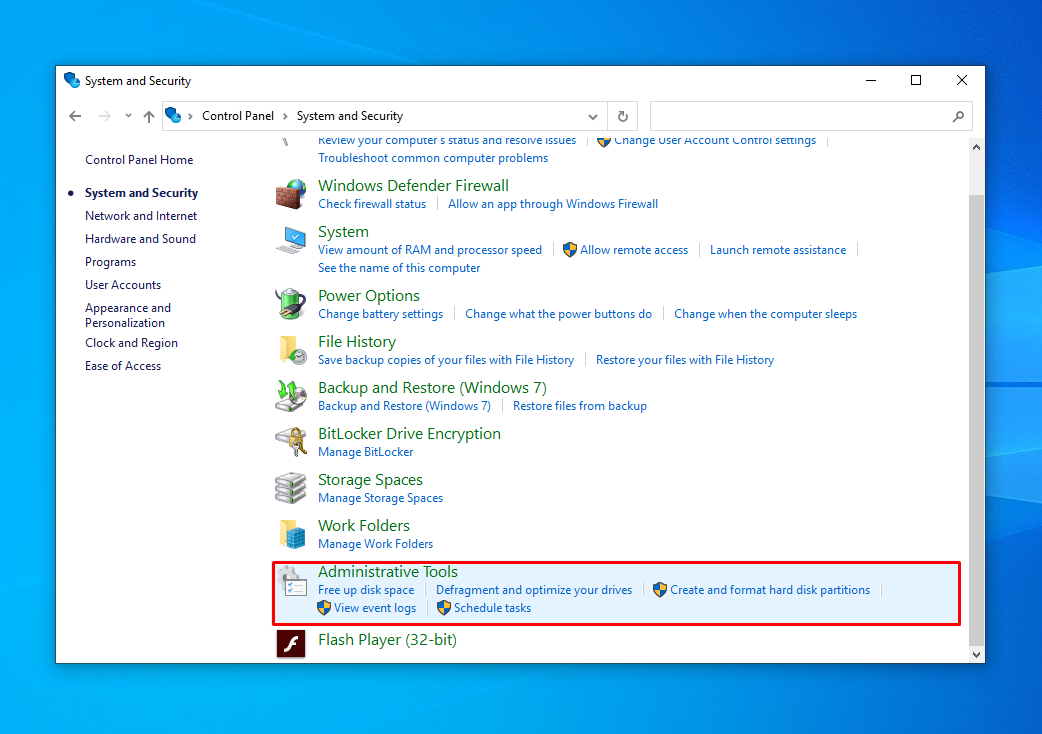Image resolution: width=1042 pixels, height=734 pixels.
Task: Open the File History folder clock icon
Action: pos(291,350)
